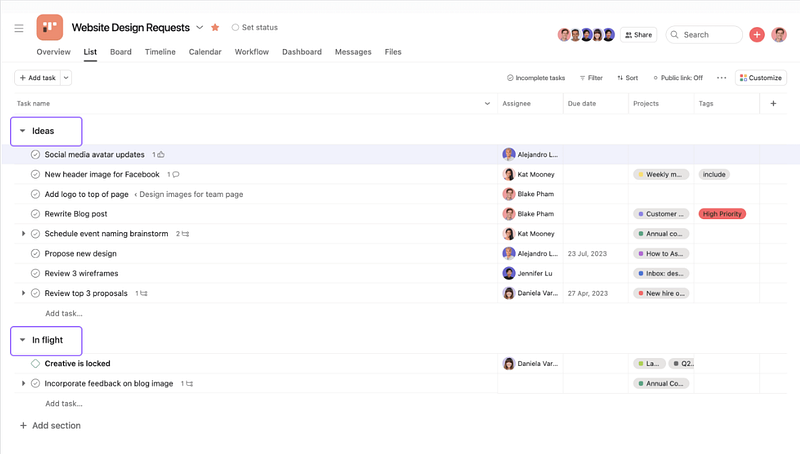Switch to the Board tab

tap(121, 52)
